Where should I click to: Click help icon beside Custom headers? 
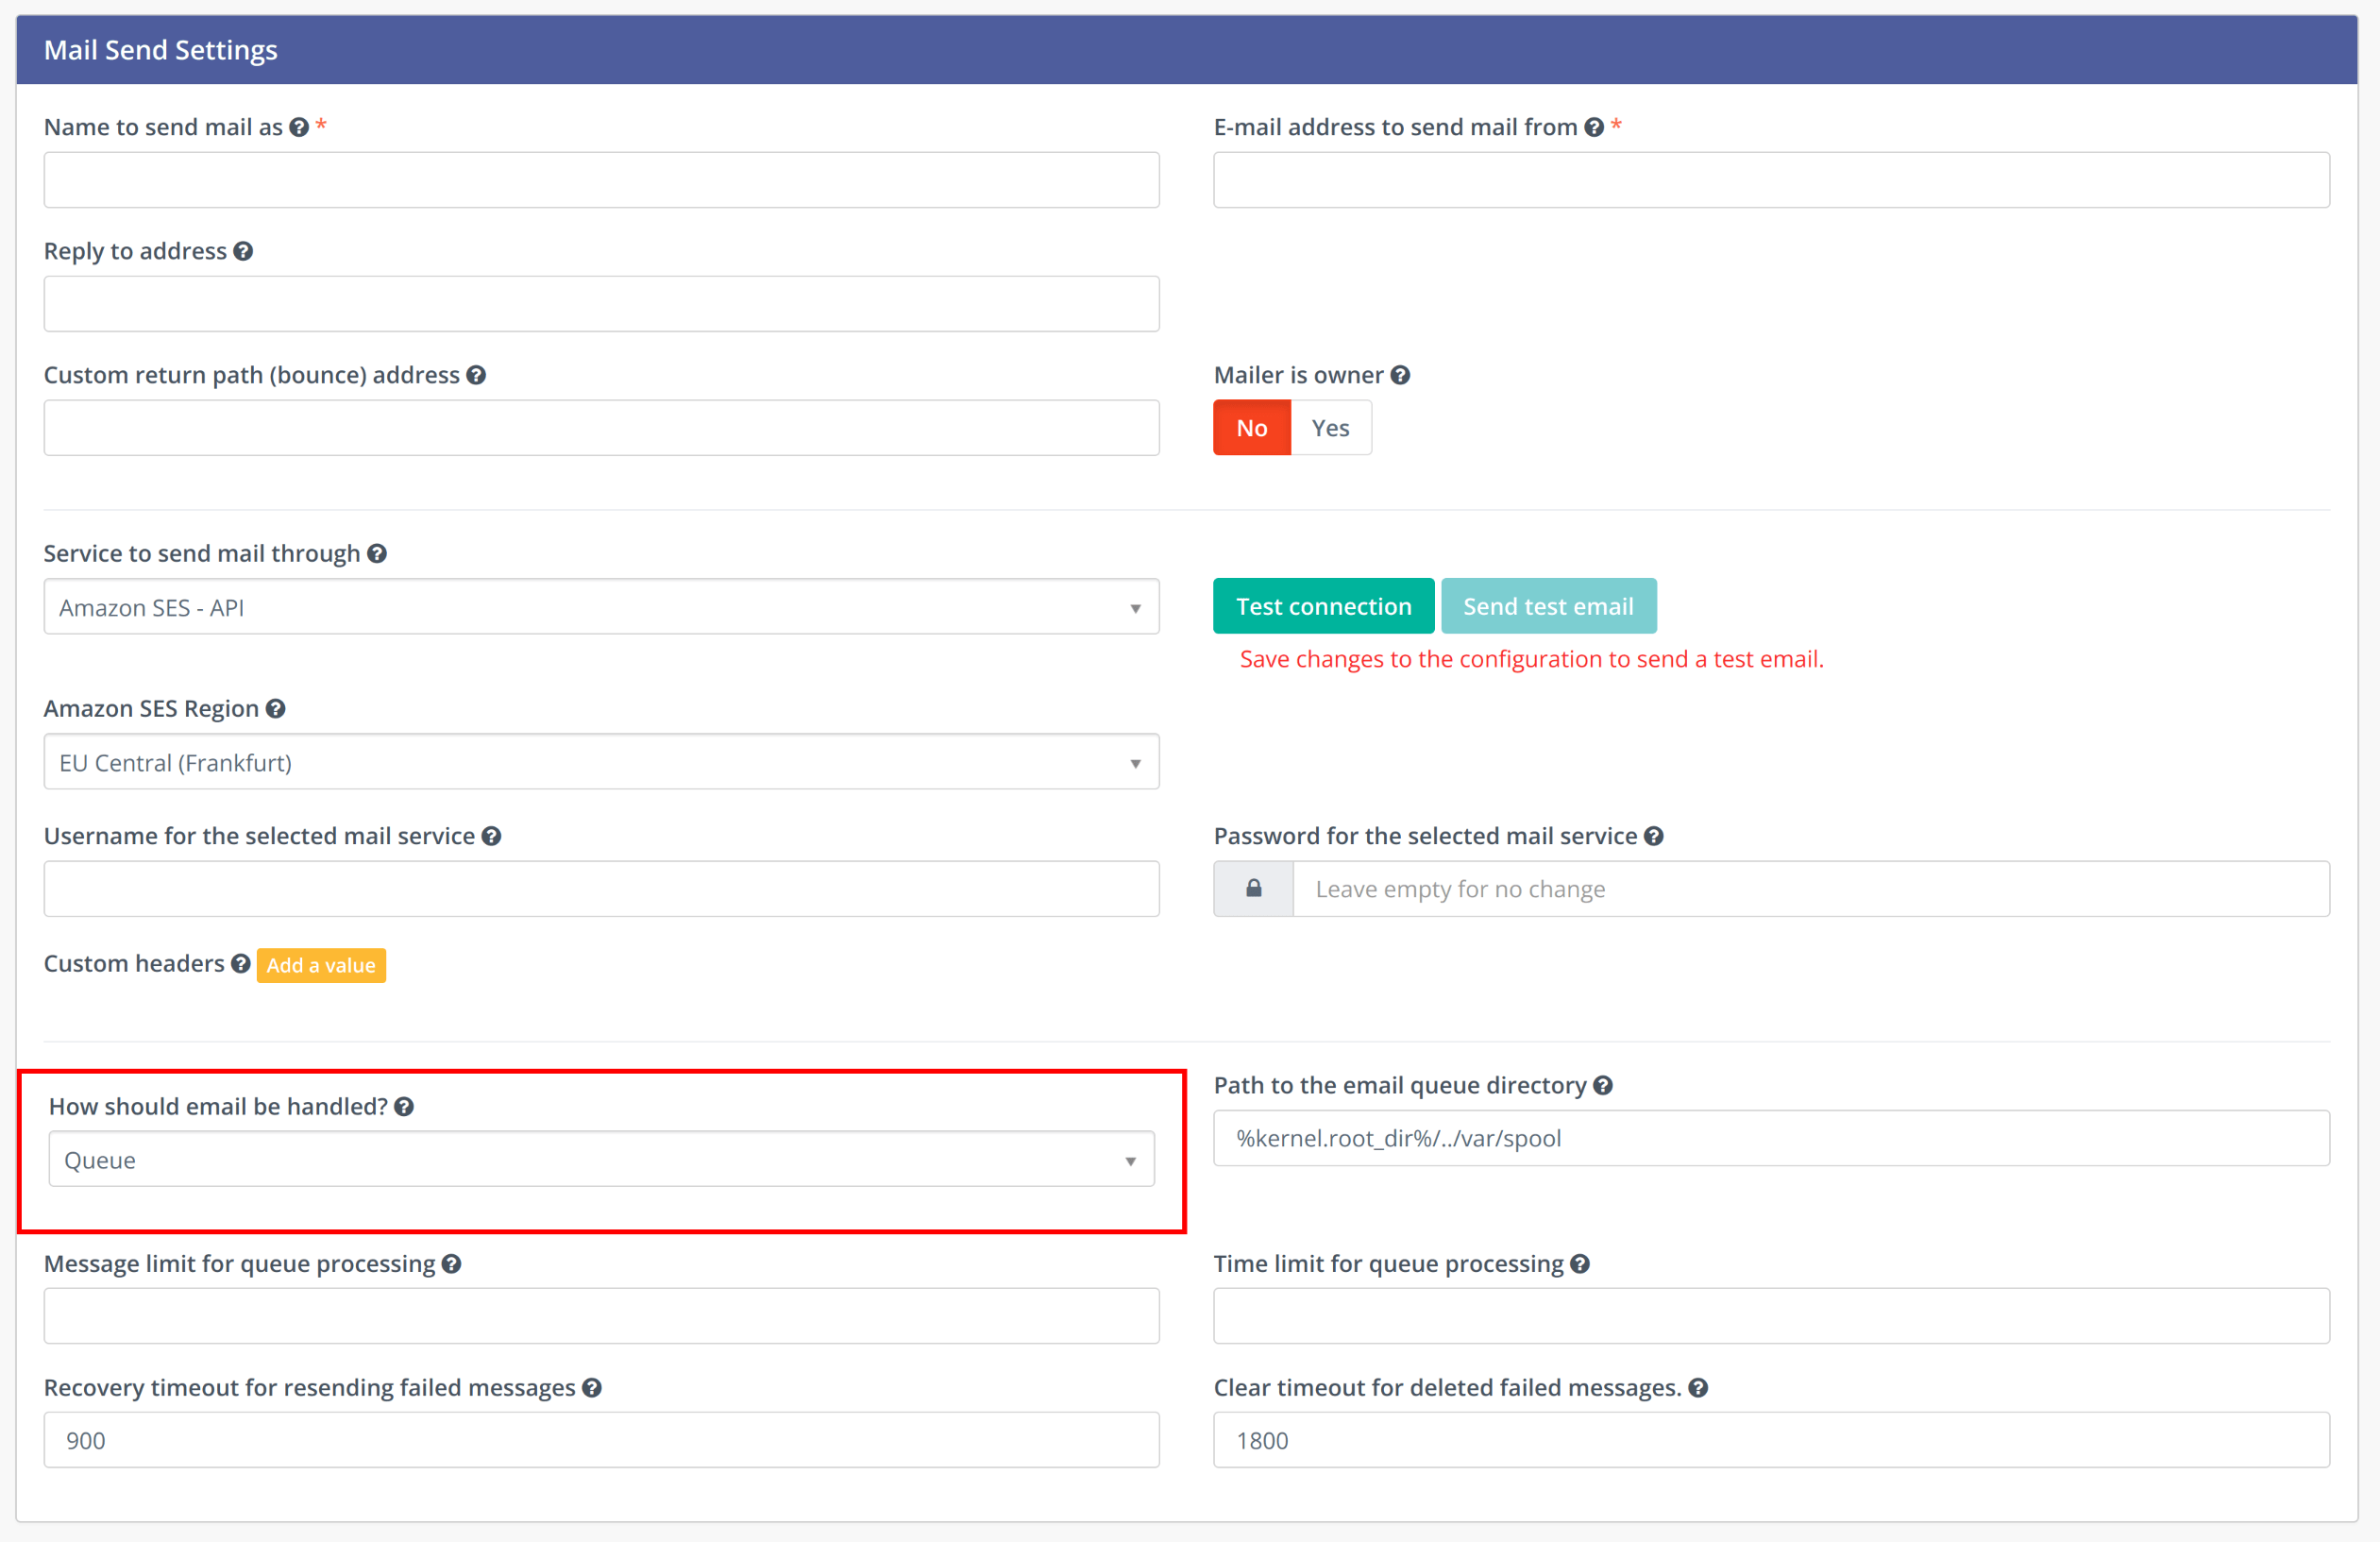[x=241, y=963]
